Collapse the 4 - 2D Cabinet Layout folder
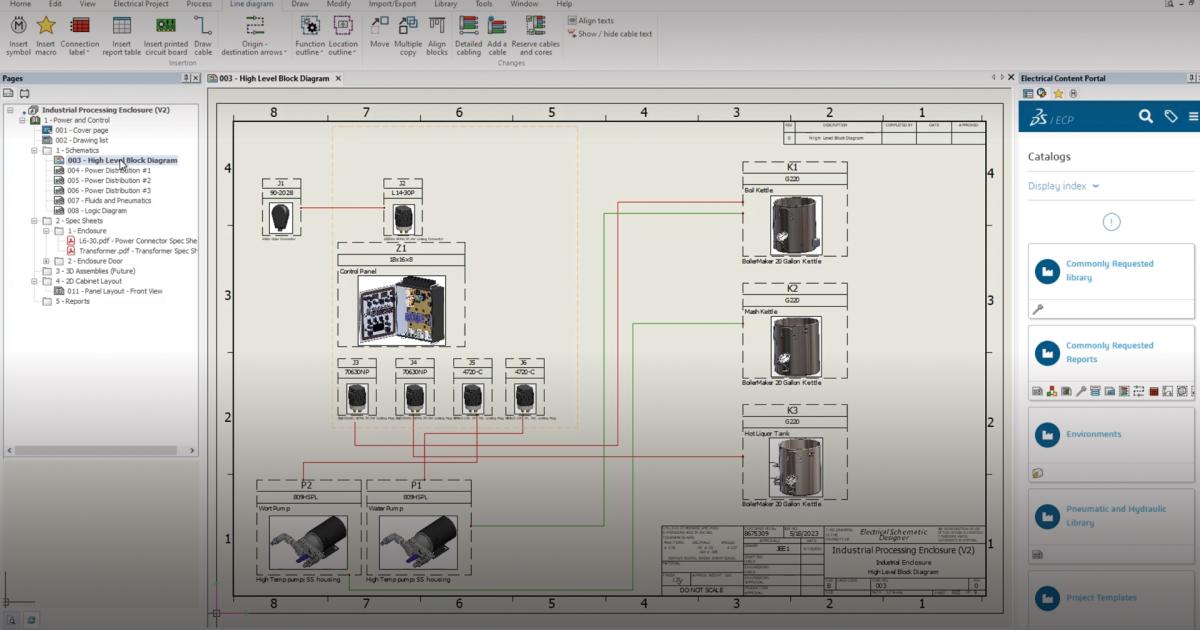The image size is (1200, 630). tap(34, 281)
